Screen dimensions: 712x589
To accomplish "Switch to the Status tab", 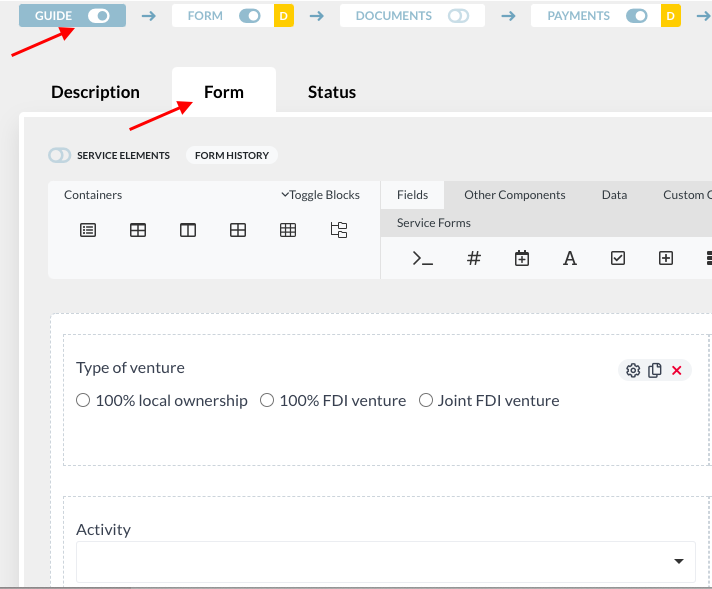I will click(332, 92).
